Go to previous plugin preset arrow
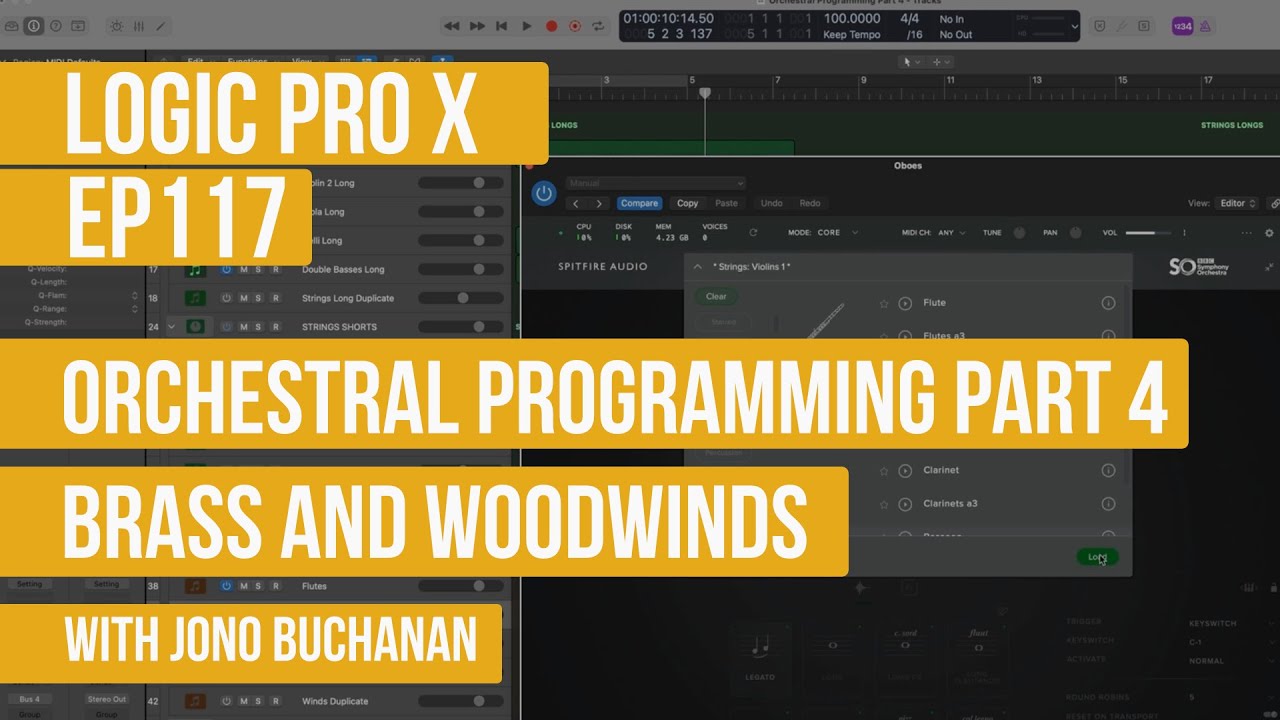 tap(575, 203)
